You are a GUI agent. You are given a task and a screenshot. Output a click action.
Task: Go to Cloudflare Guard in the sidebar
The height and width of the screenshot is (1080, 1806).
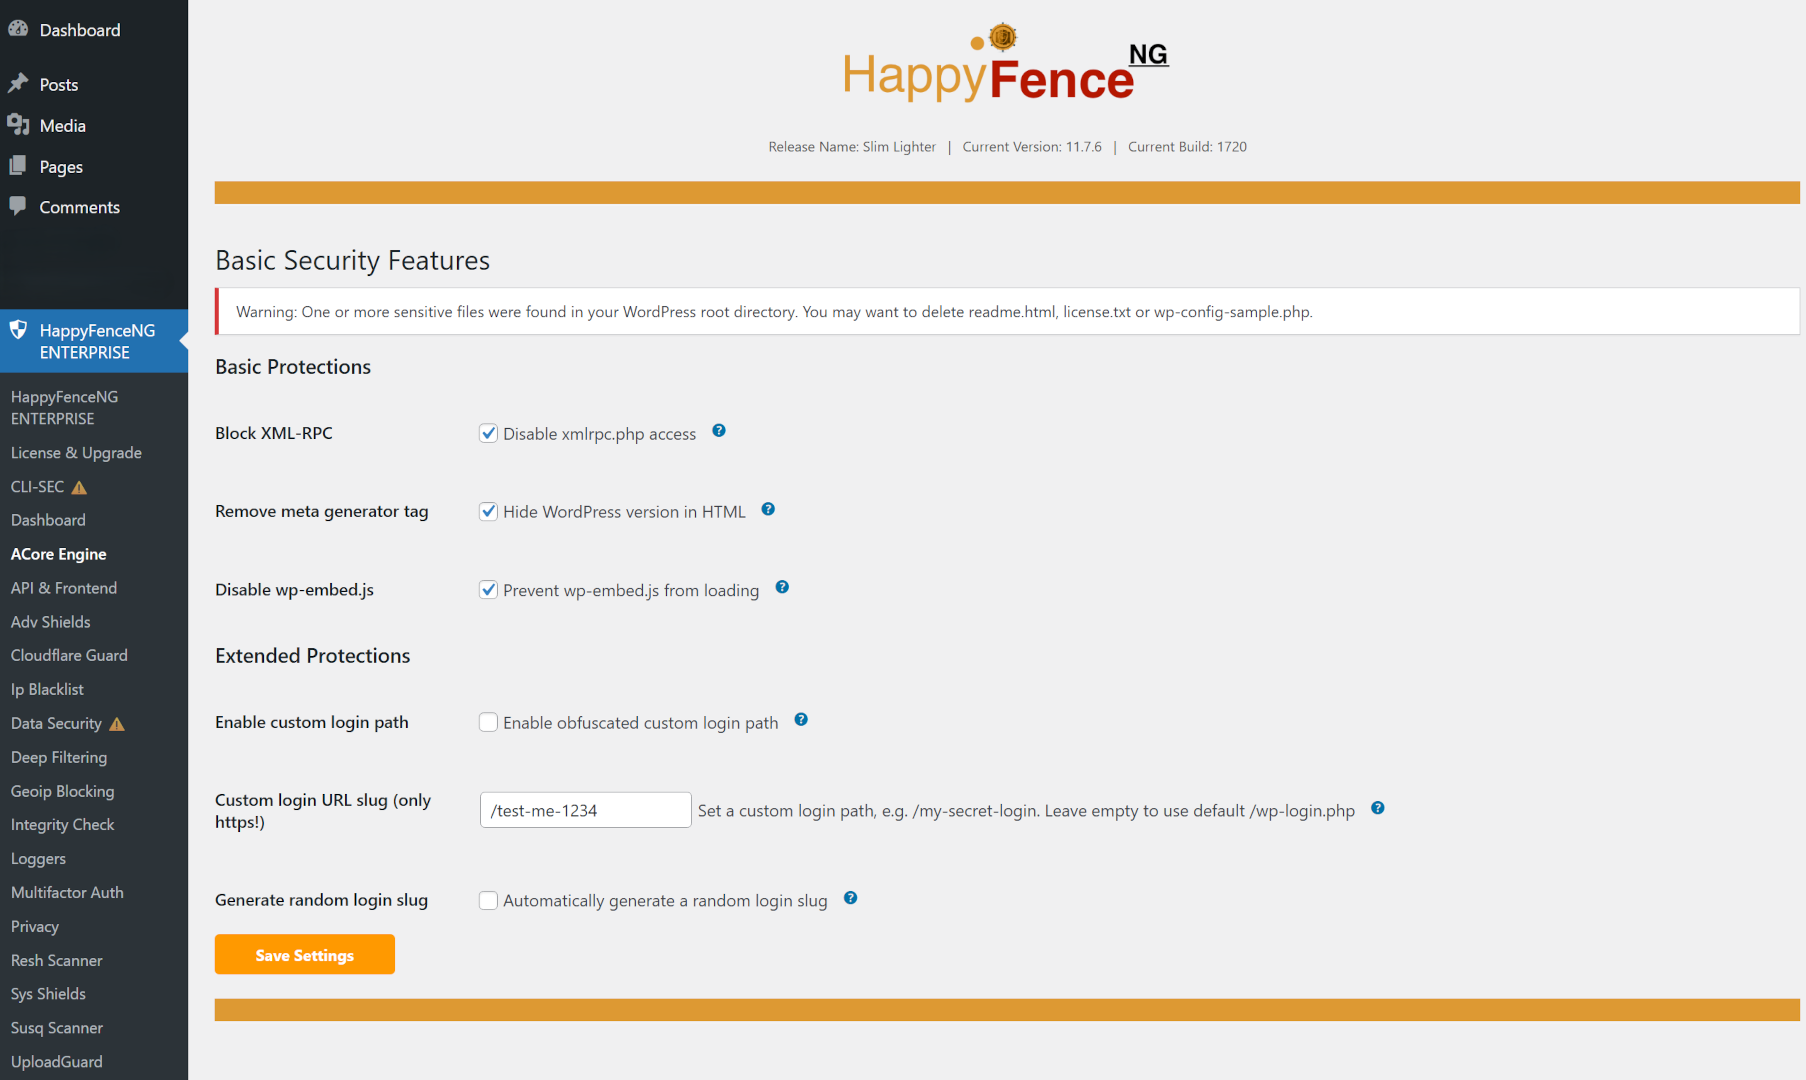point(69,655)
